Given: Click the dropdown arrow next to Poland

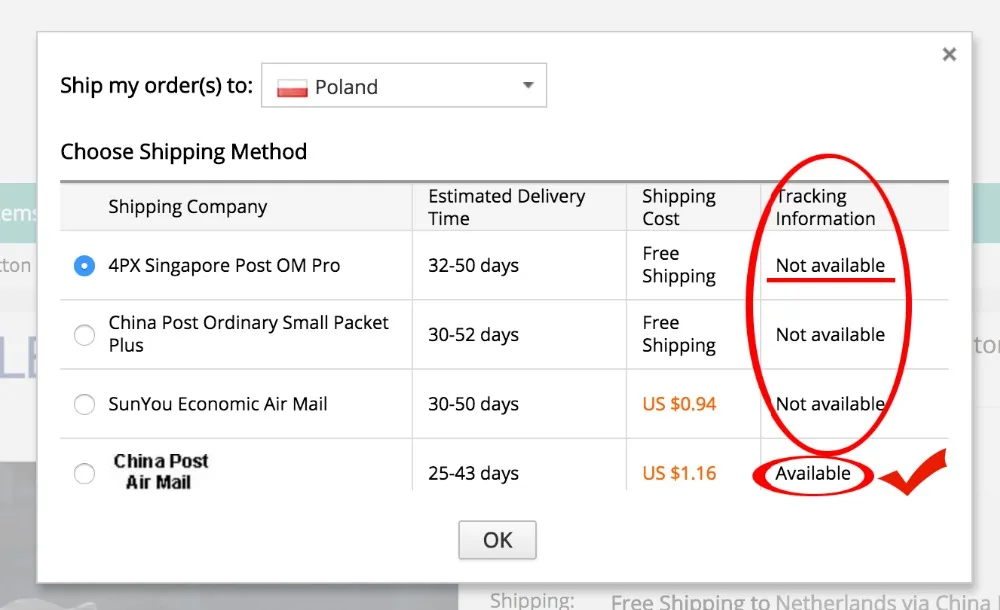Looking at the screenshot, I should [x=528, y=85].
